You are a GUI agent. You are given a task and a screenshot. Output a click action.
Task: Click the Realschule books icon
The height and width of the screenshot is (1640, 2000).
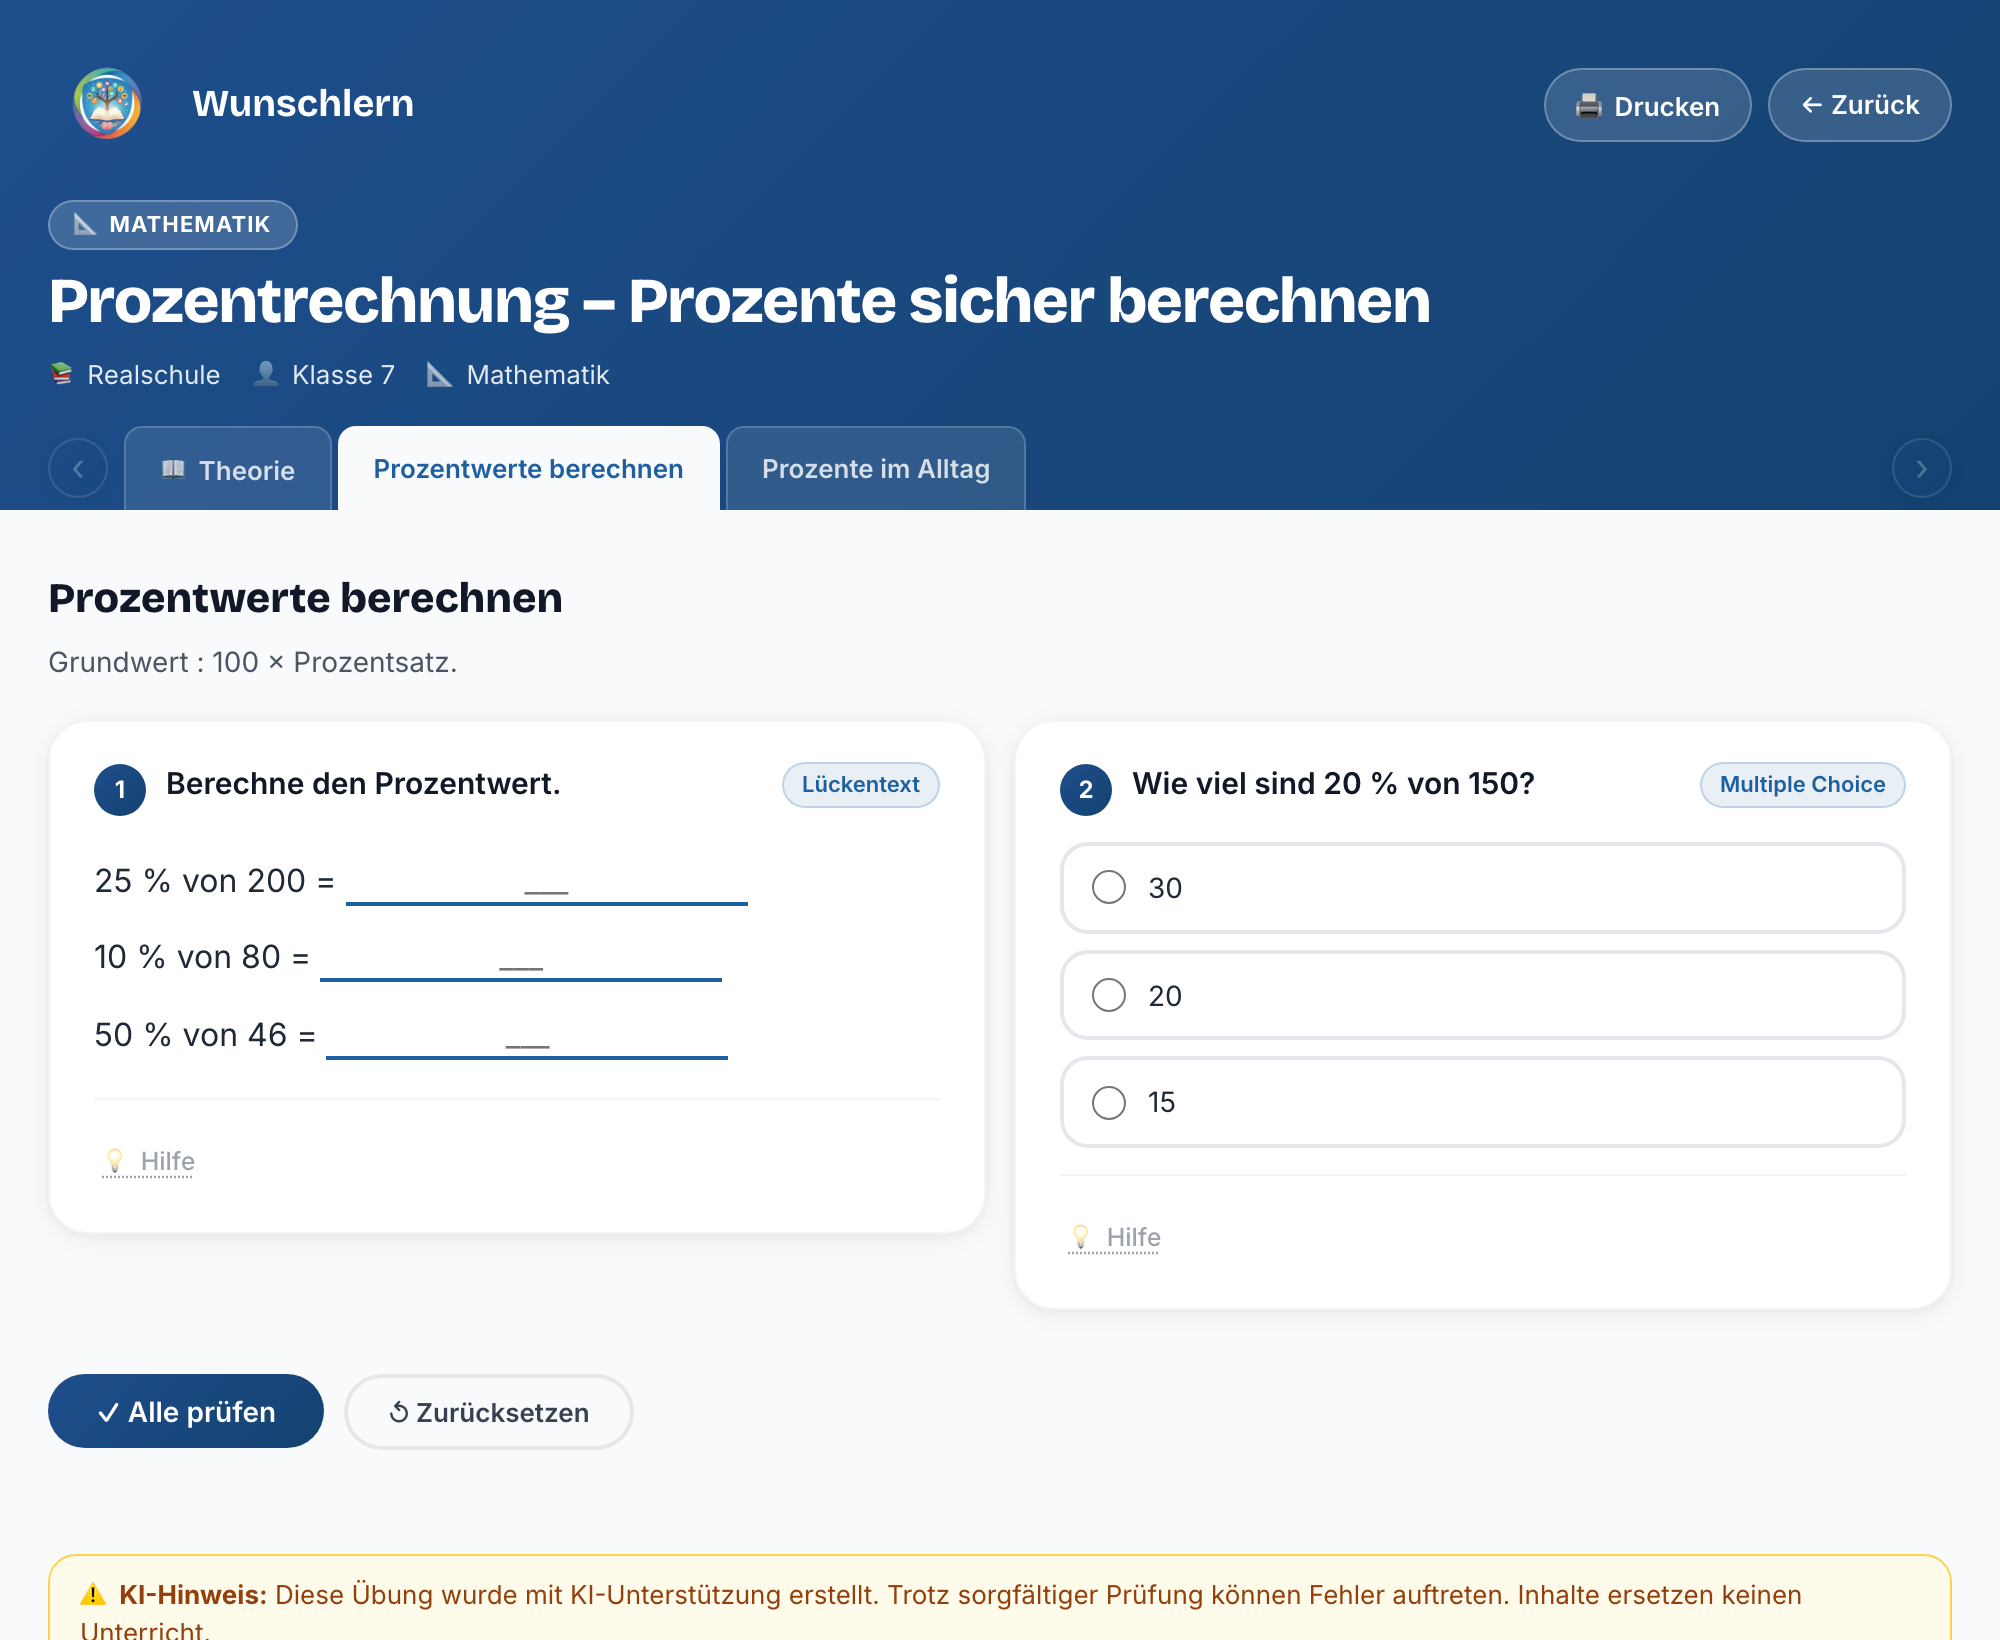tap(62, 374)
